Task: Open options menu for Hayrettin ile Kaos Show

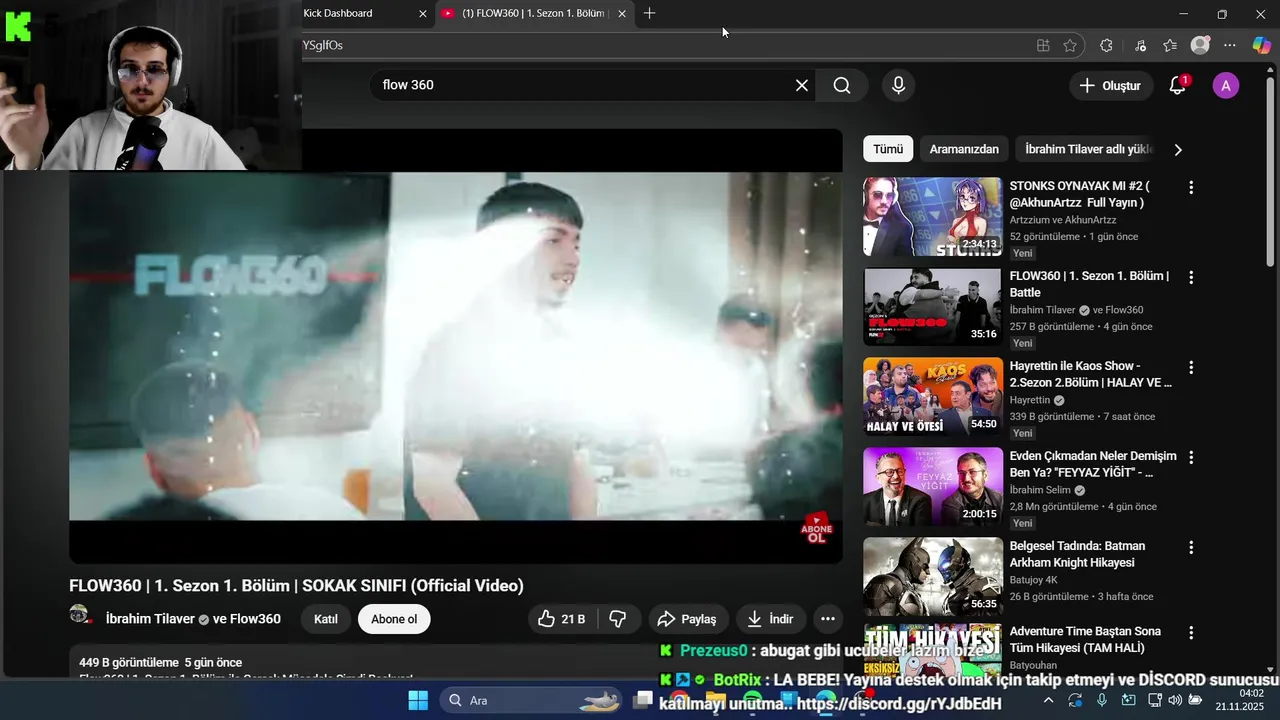Action: [x=1190, y=367]
